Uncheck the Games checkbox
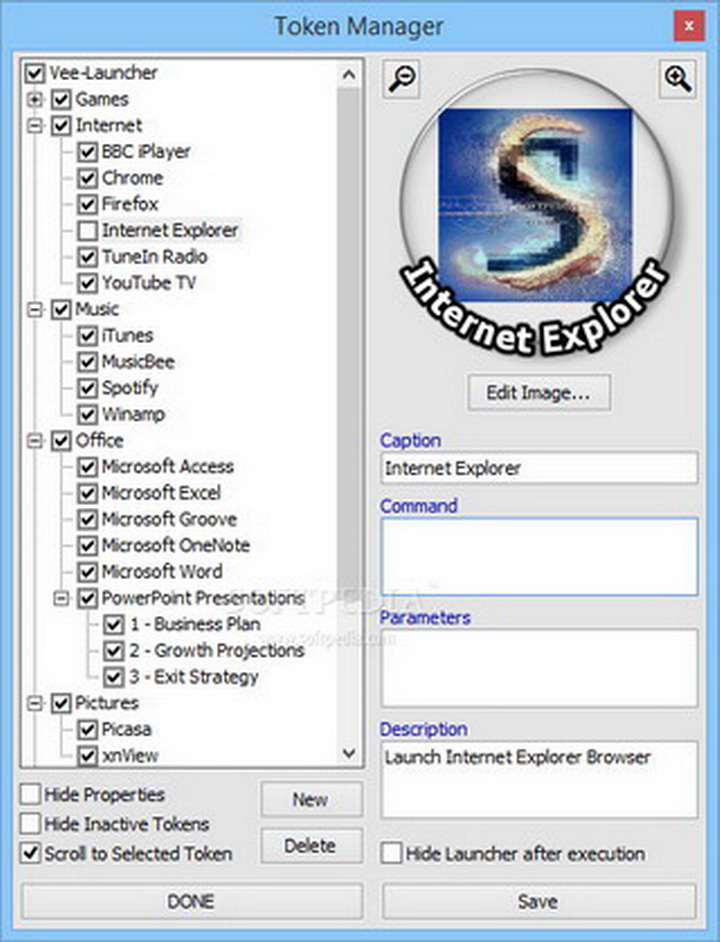 tap(61, 99)
